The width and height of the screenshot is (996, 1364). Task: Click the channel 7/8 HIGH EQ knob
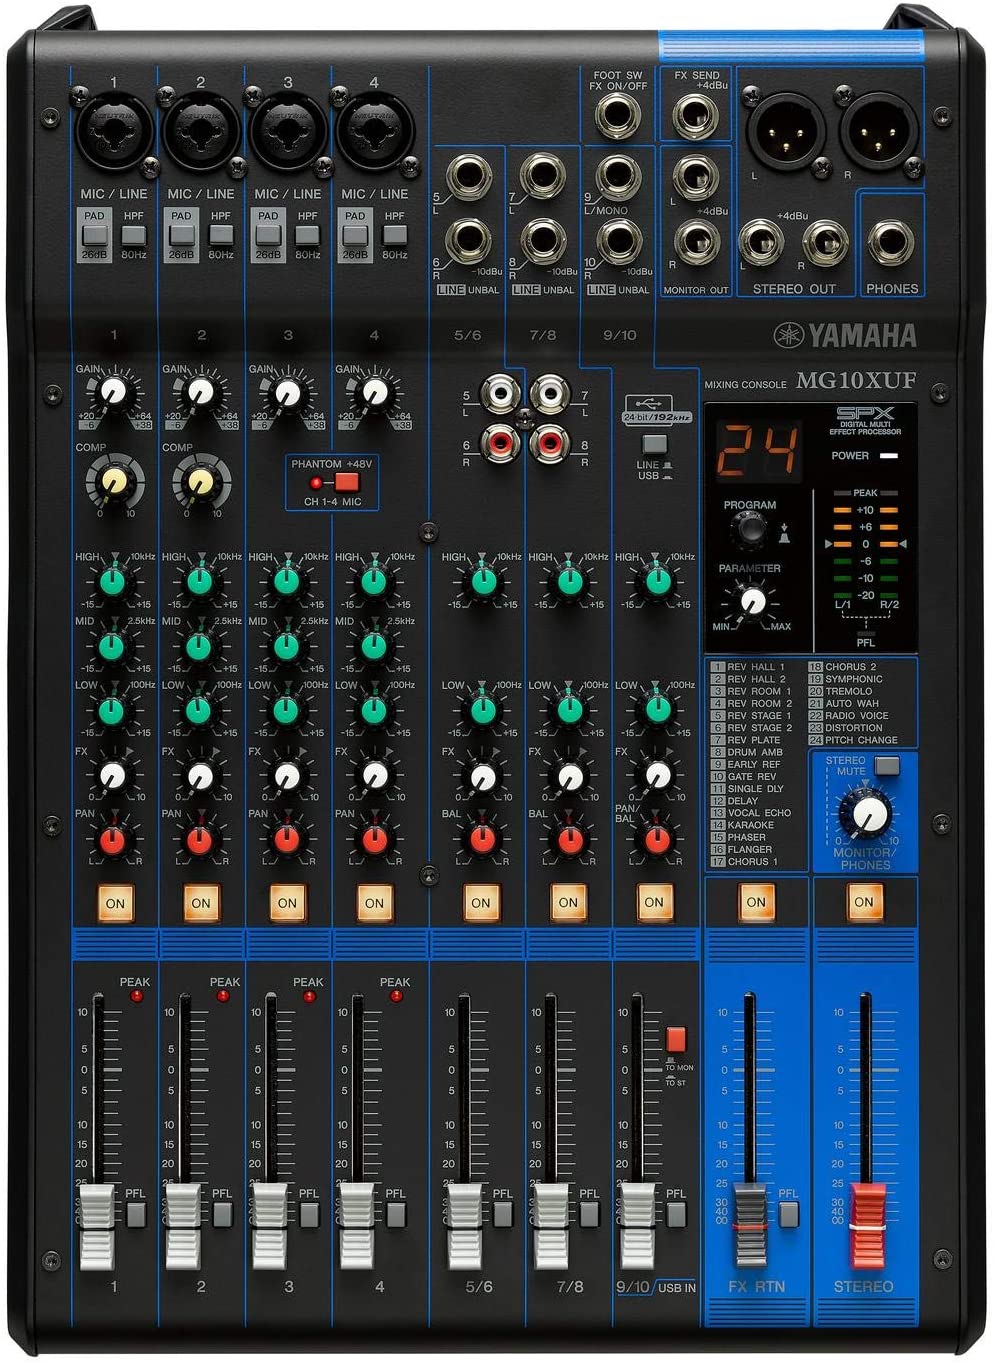click(x=569, y=580)
